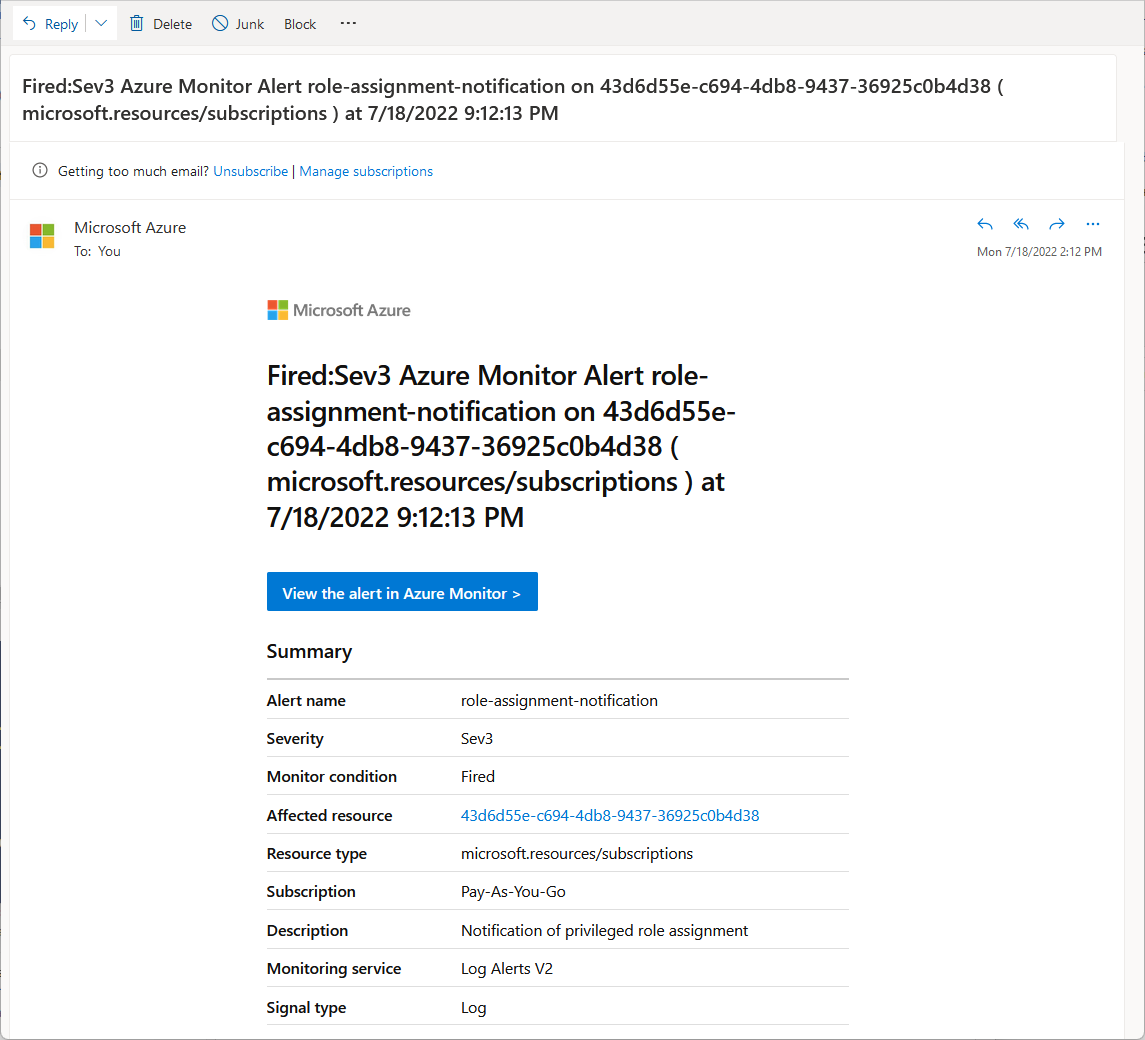Screen dimensions: 1145x1040
Task: Click the microsoft.resources/subscriptions resource type value
Action: tap(577, 853)
